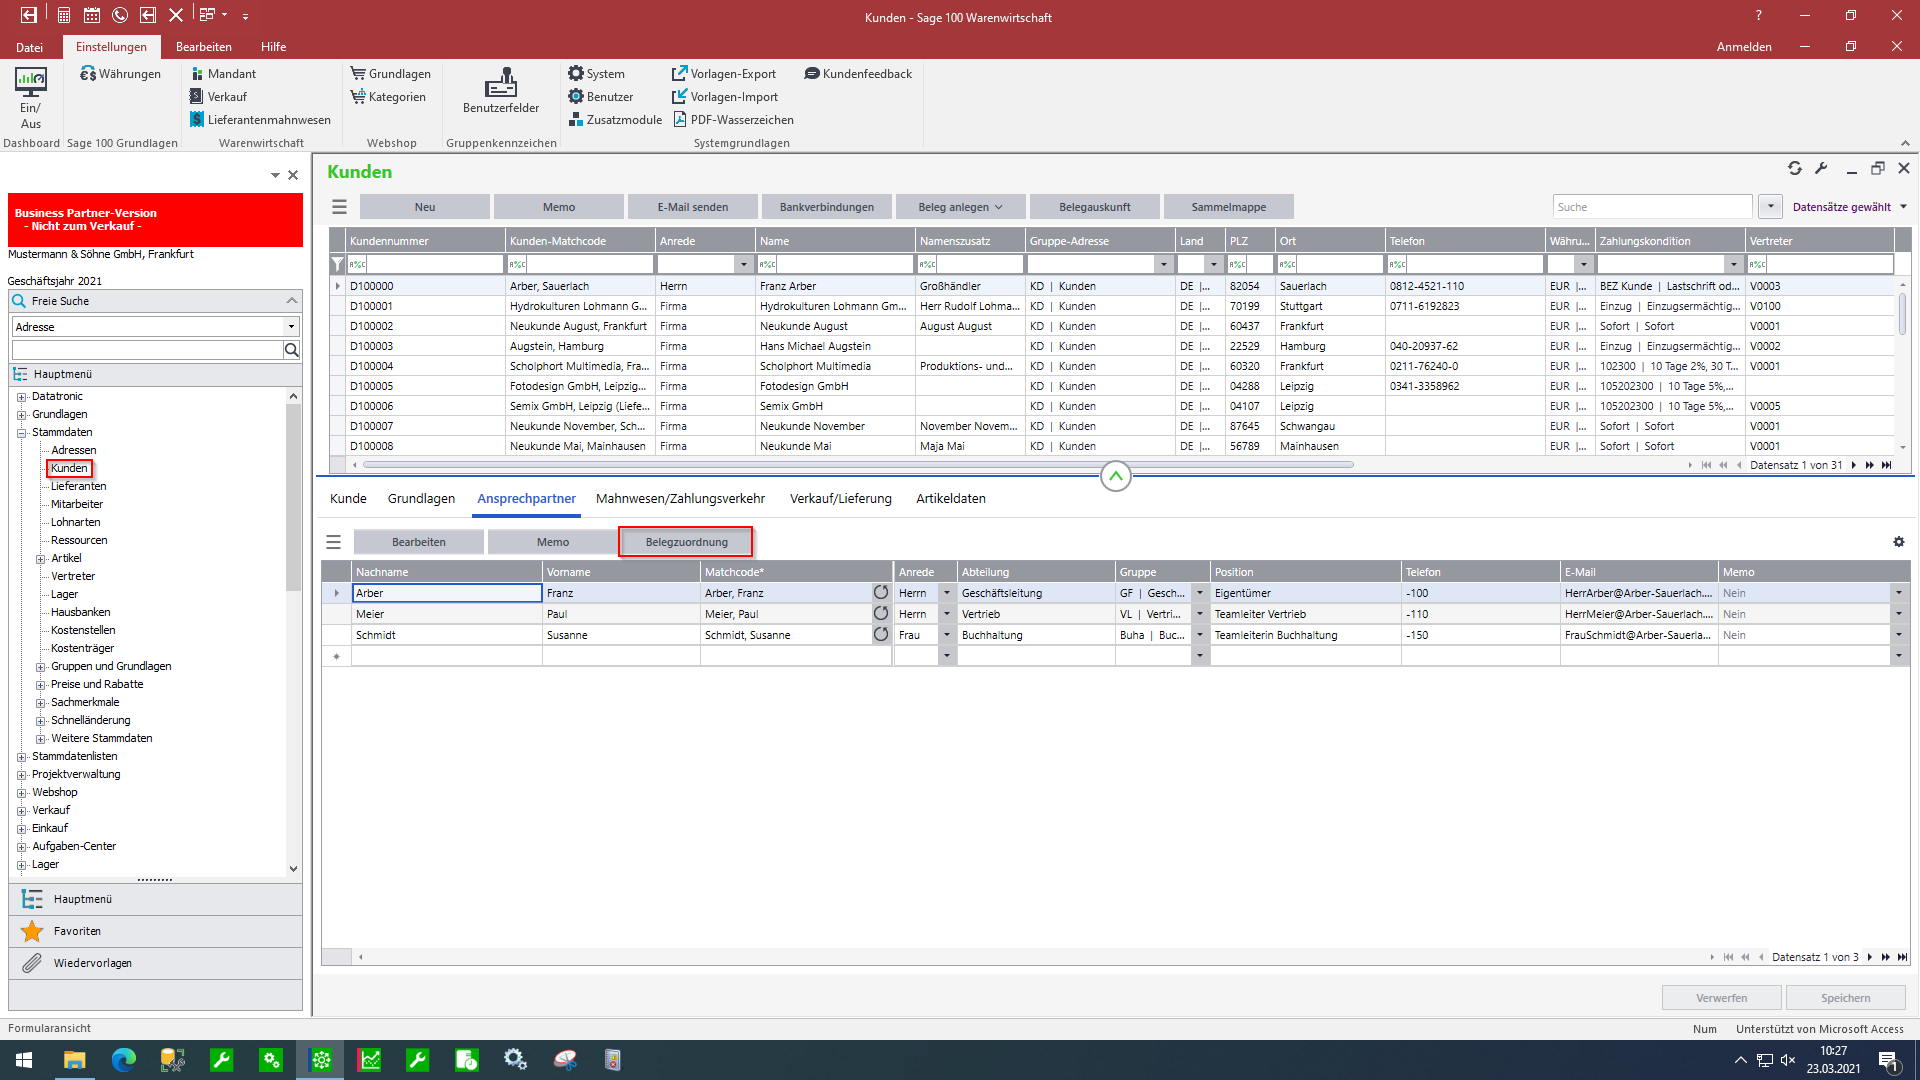Viewport: 1920px width, 1080px height.
Task: Run the Freie Suche magnifier
Action: (x=292, y=350)
